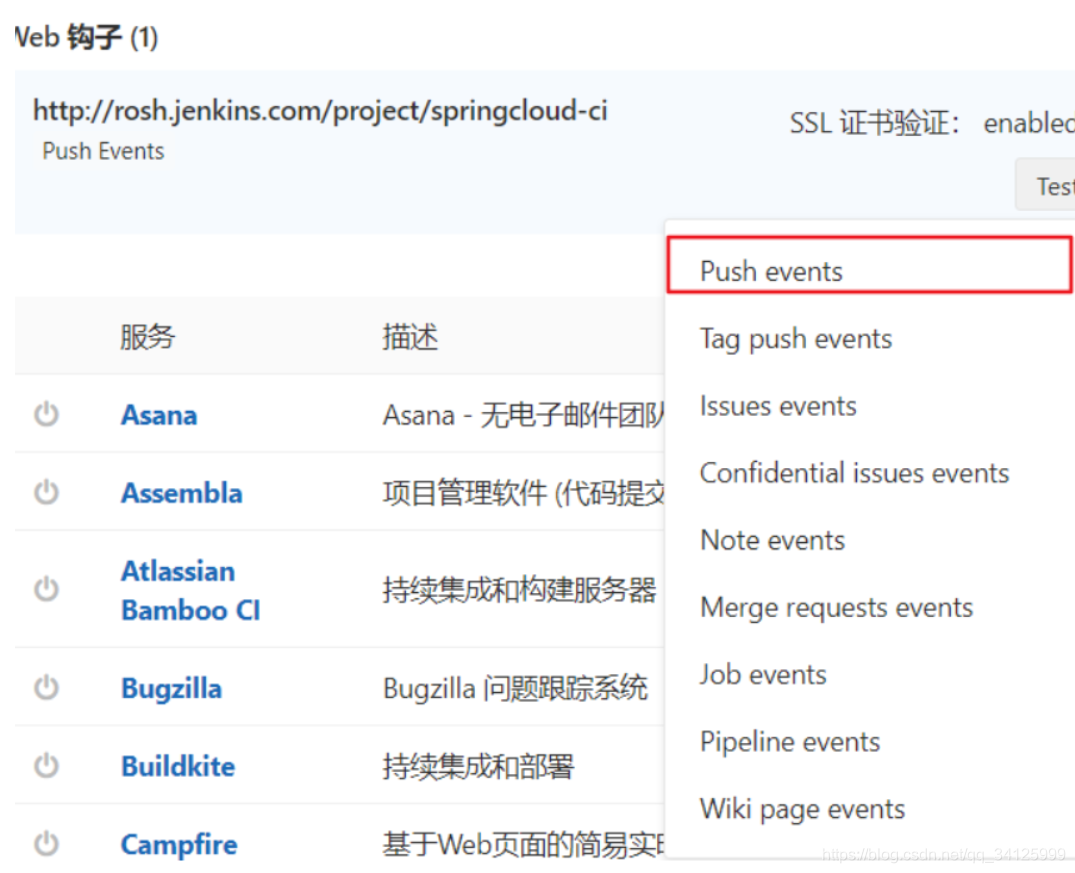Screen dimensions: 1075x873
Task: Open the Test dropdown button
Action: pos(1046,185)
